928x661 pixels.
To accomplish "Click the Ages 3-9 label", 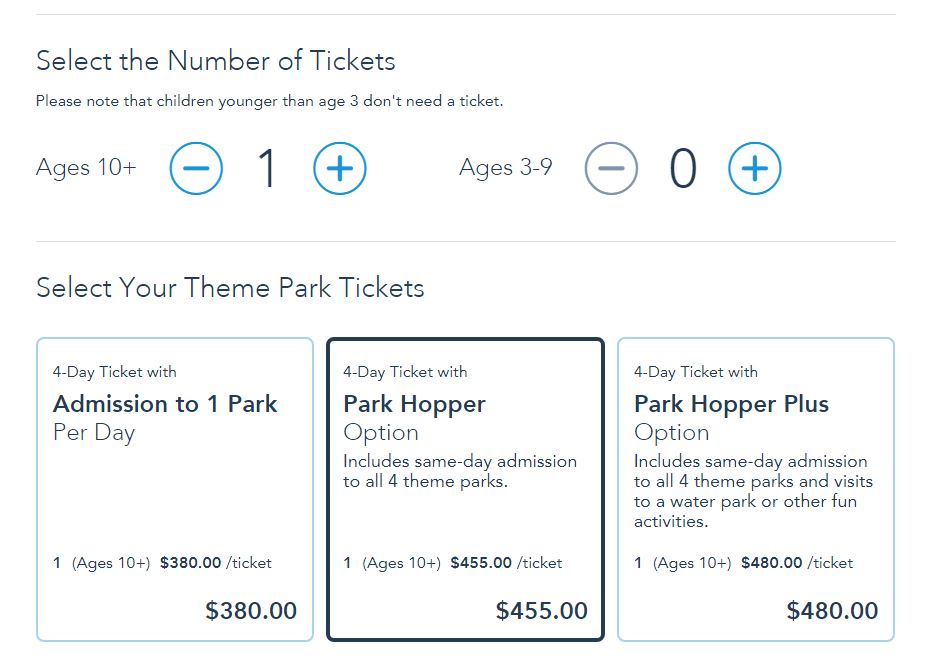I will point(505,168).
